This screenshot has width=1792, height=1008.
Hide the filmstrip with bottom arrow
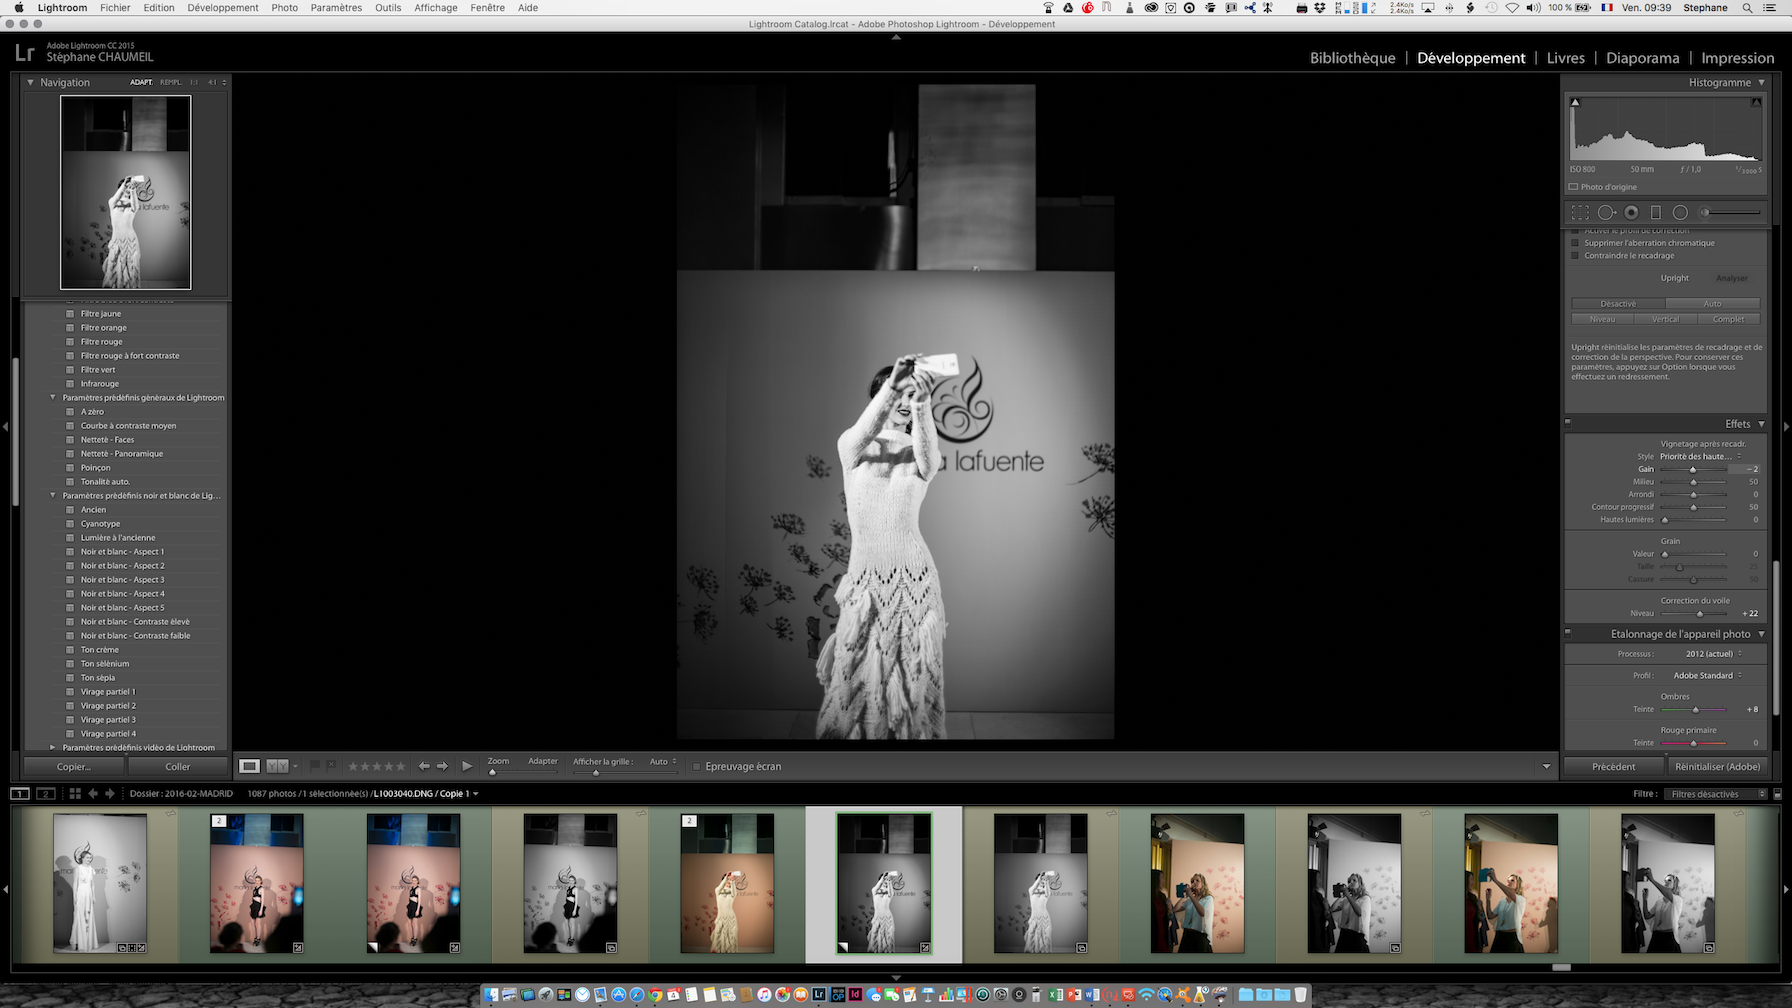[896, 978]
